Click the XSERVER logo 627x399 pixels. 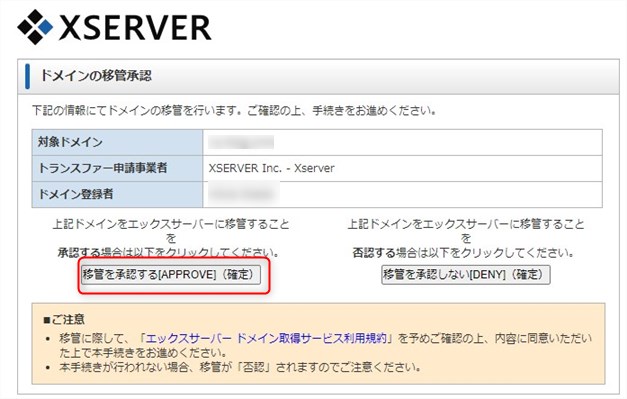click(114, 27)
